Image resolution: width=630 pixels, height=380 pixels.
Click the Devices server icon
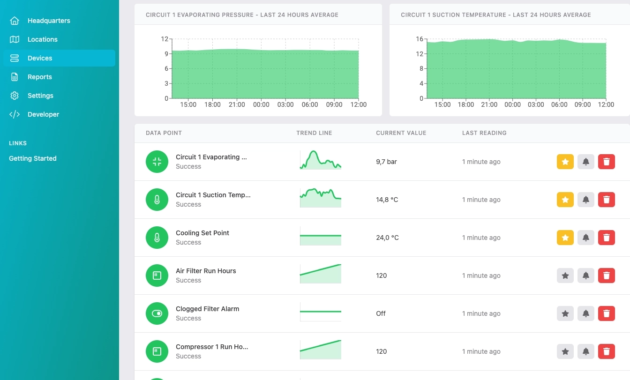pos(14,58)
